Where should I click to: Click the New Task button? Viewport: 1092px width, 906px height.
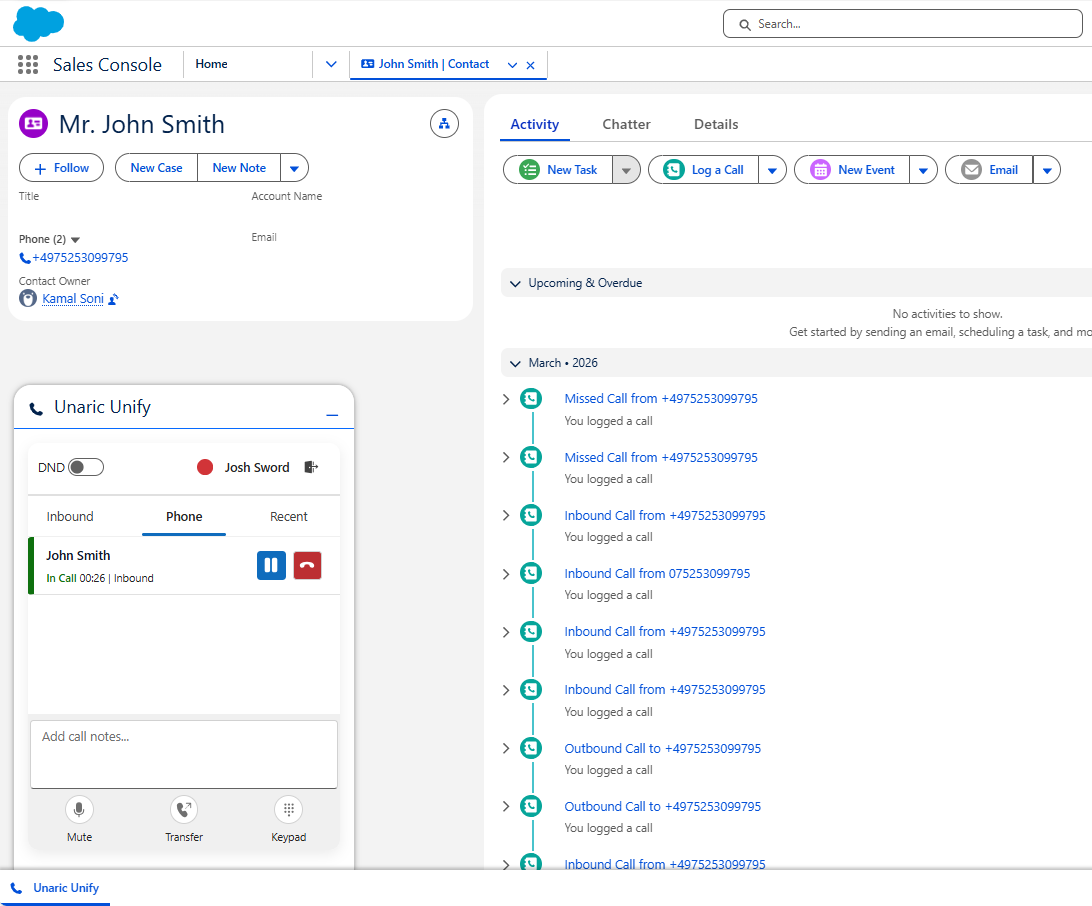[x=559, y=170]
